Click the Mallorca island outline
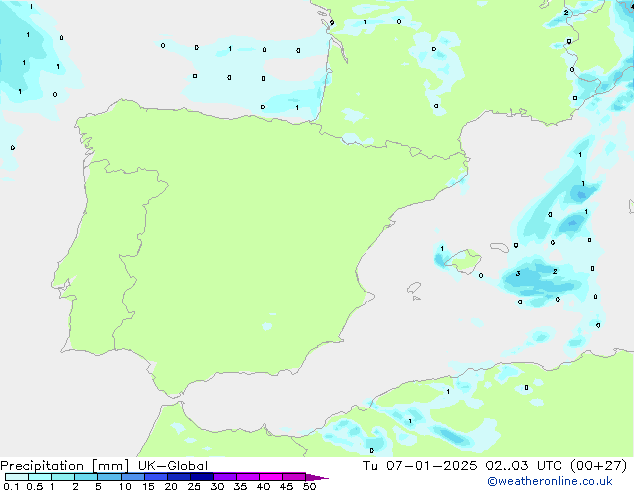Viewport: 634px width, 490px height. coord(463,261)
